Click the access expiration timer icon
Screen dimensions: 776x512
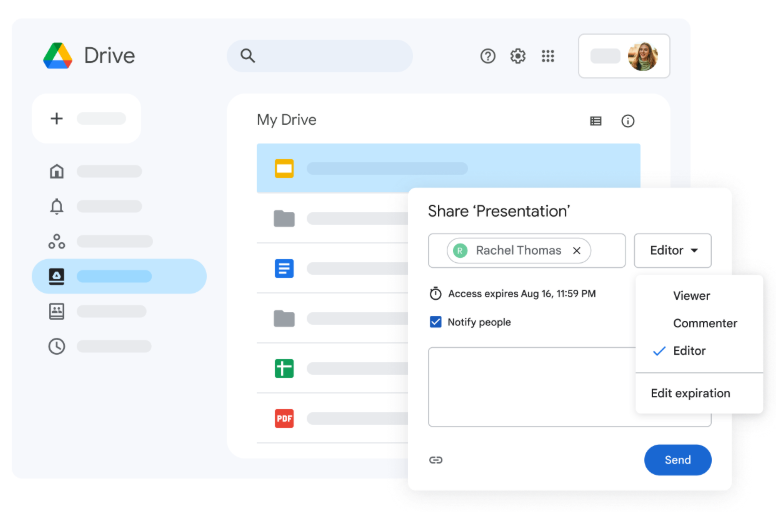pyautogui.click(x=435, y=293)
